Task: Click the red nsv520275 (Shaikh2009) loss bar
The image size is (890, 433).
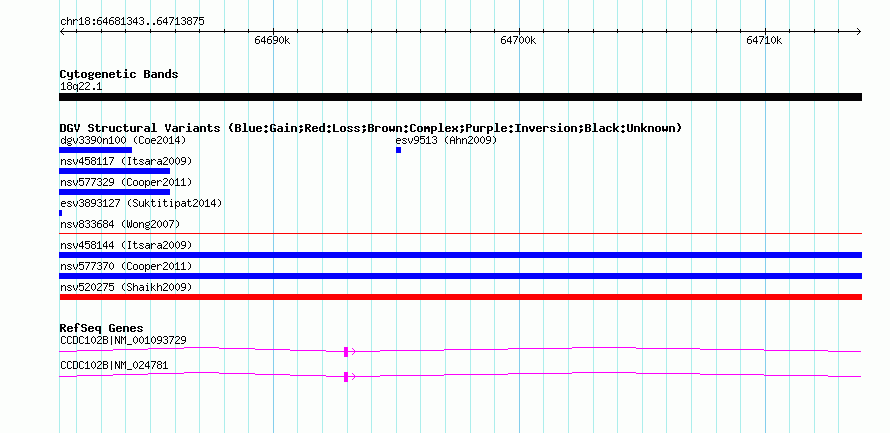Action: (460, 297)
